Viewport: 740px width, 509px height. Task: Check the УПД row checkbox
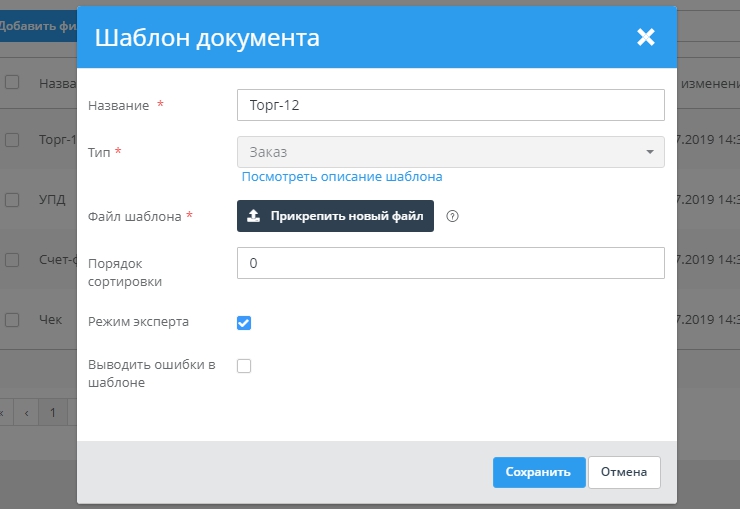click(12, 200)
